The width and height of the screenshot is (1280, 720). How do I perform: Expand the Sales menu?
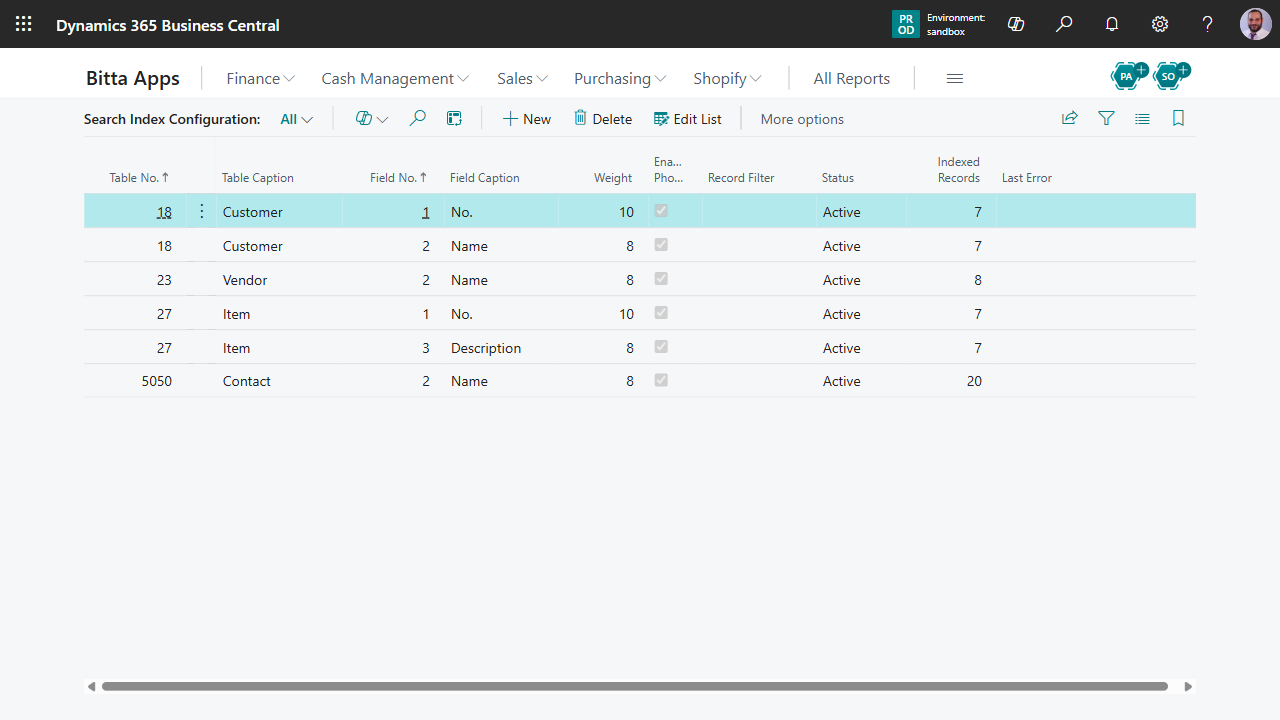pos(522,78)
